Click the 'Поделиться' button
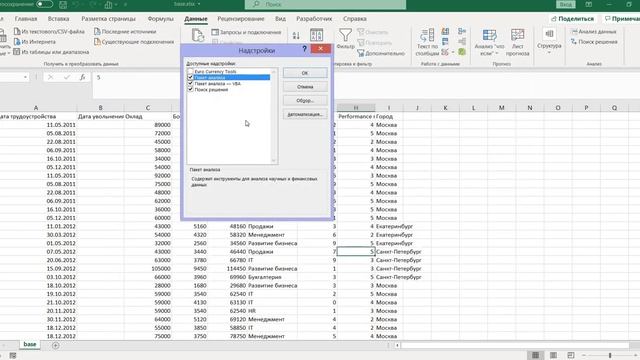 pyautogui.click(x=572, y=19)
